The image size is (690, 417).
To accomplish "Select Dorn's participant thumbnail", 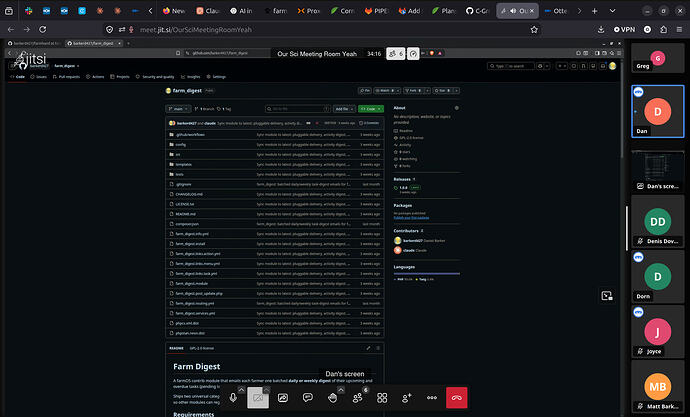I will [657, 276].
